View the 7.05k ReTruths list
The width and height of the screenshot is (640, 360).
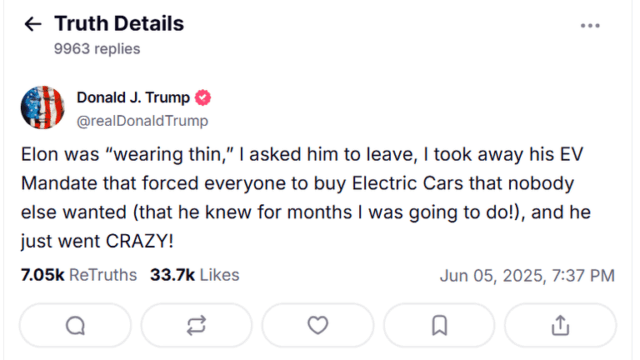pyautogui.click(x=79, y=275)
